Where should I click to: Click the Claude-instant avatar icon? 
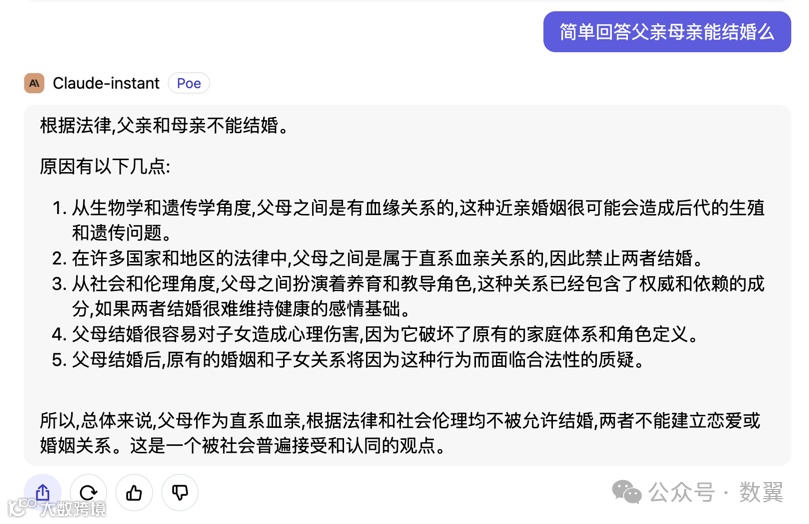coord(34,83)
